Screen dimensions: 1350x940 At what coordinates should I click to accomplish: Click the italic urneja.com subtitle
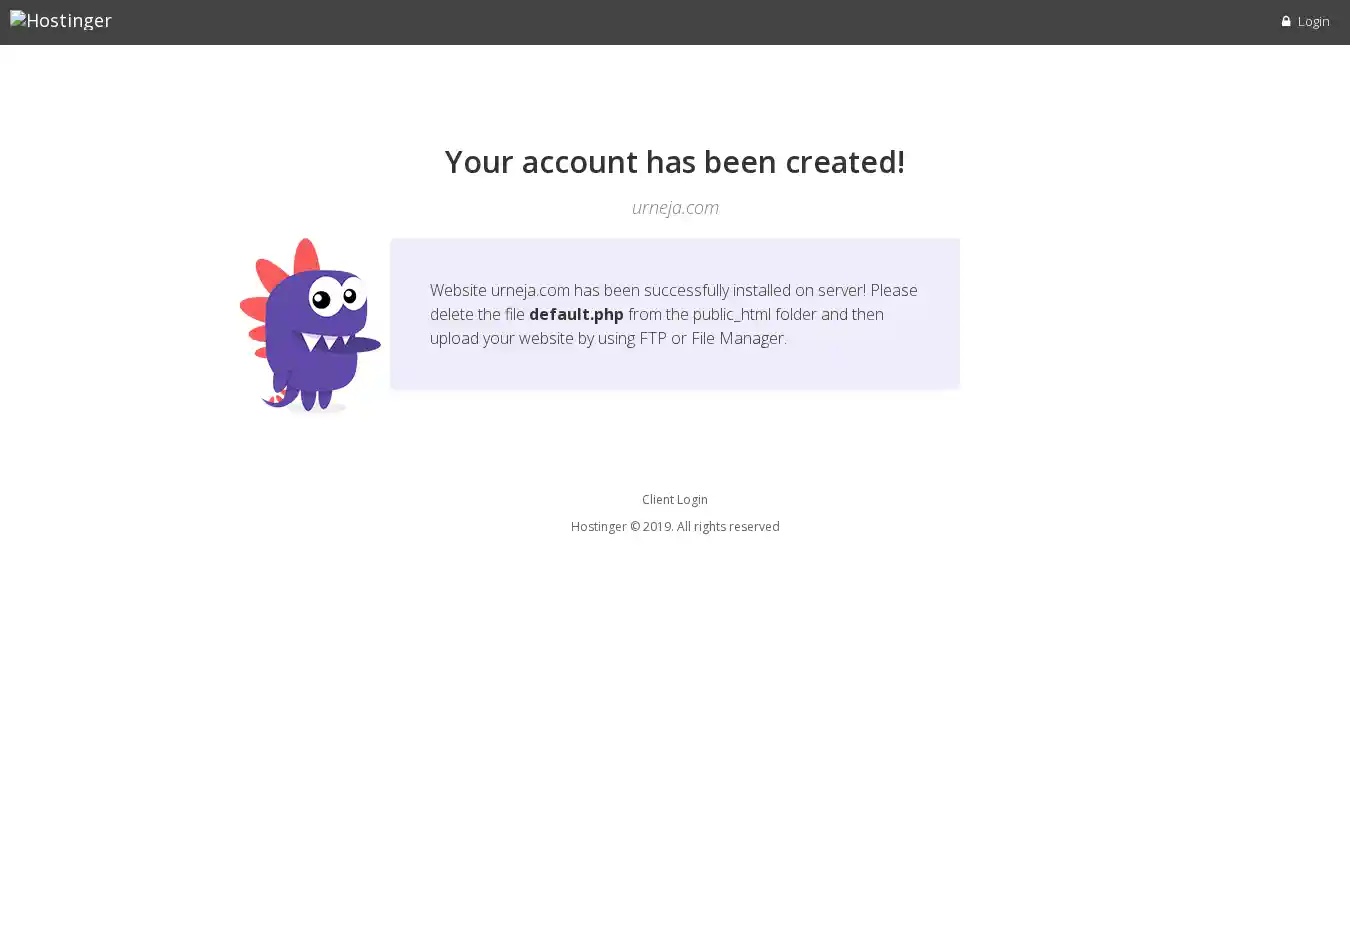point(675,207)
